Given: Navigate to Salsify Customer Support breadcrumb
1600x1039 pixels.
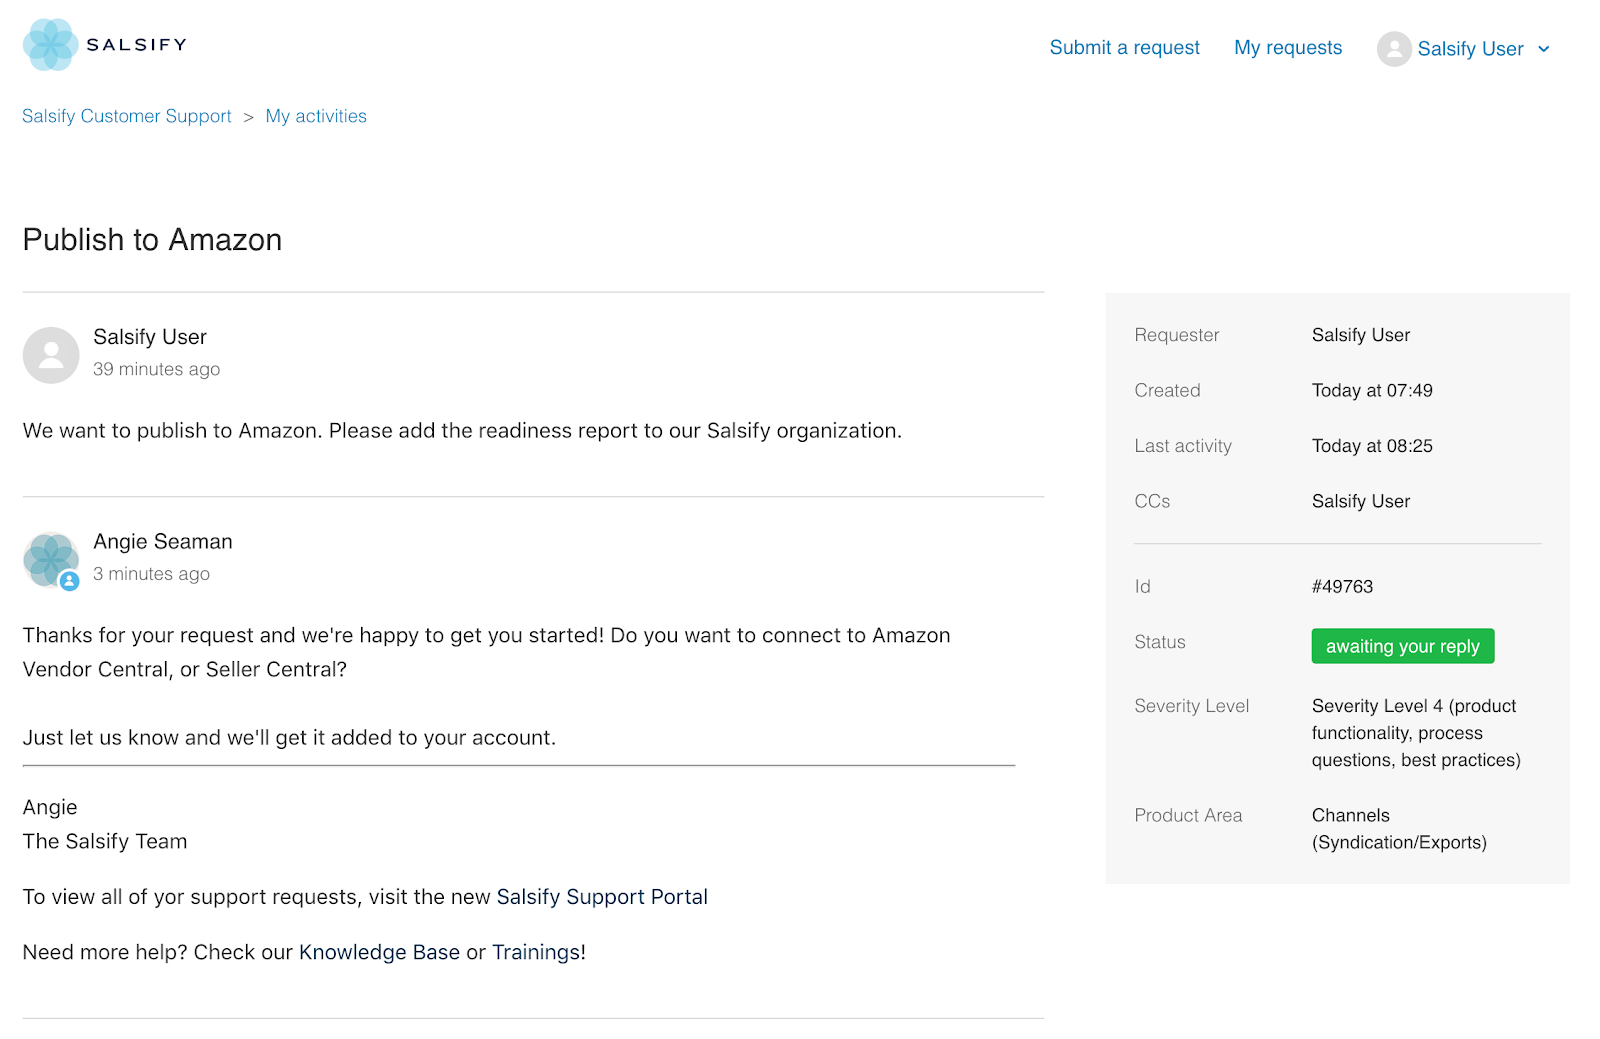Looking at the screenshot, I should pyautogui.click(x=127, y=116).
